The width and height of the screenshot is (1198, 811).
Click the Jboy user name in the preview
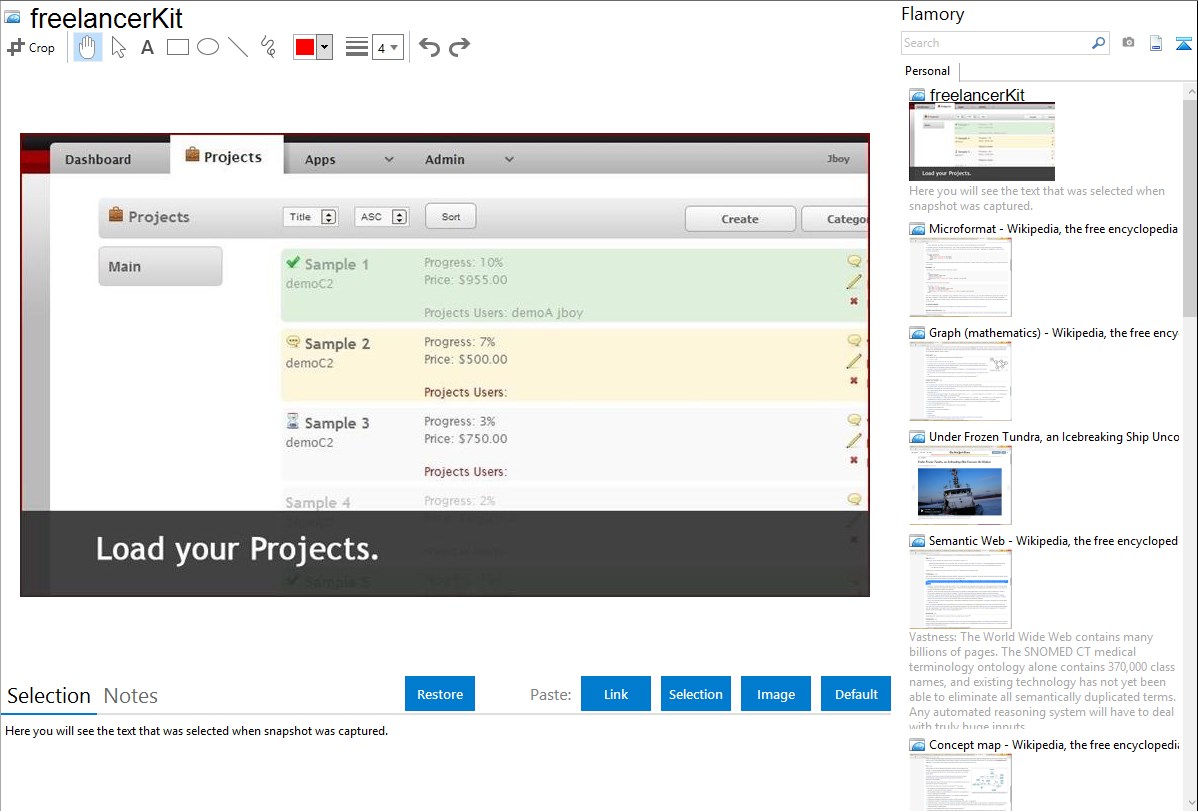838,159
